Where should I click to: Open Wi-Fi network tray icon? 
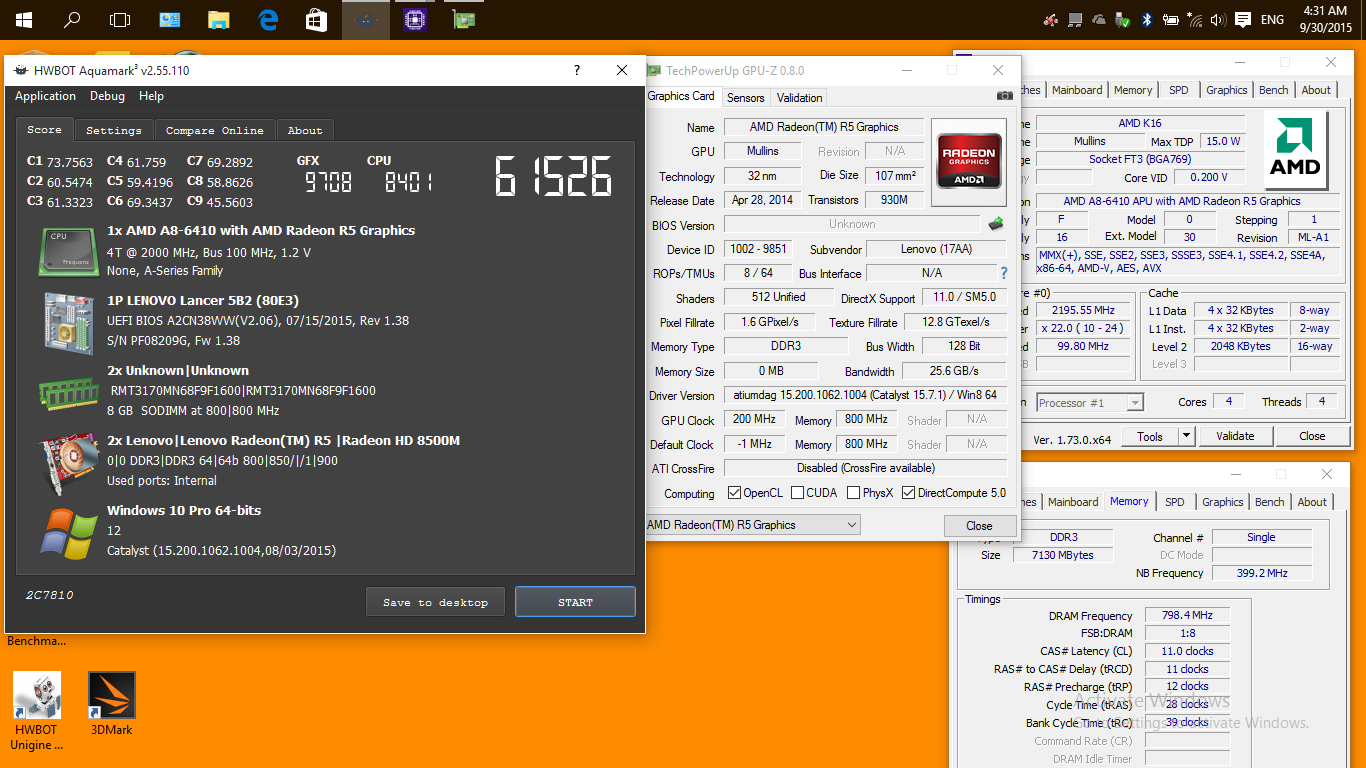pyautogui.click(x=1195, y=20)
